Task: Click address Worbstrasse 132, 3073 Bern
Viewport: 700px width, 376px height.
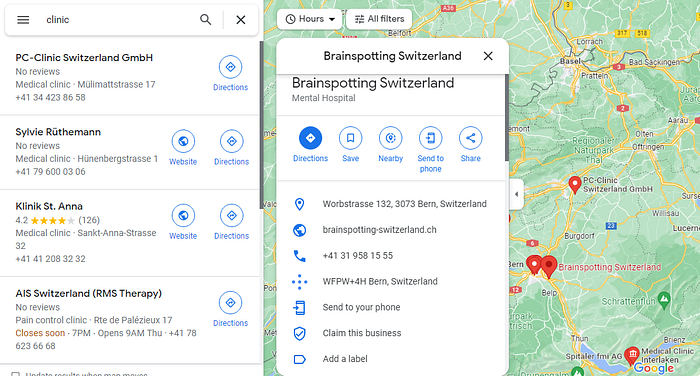Action: click(404, 204)
